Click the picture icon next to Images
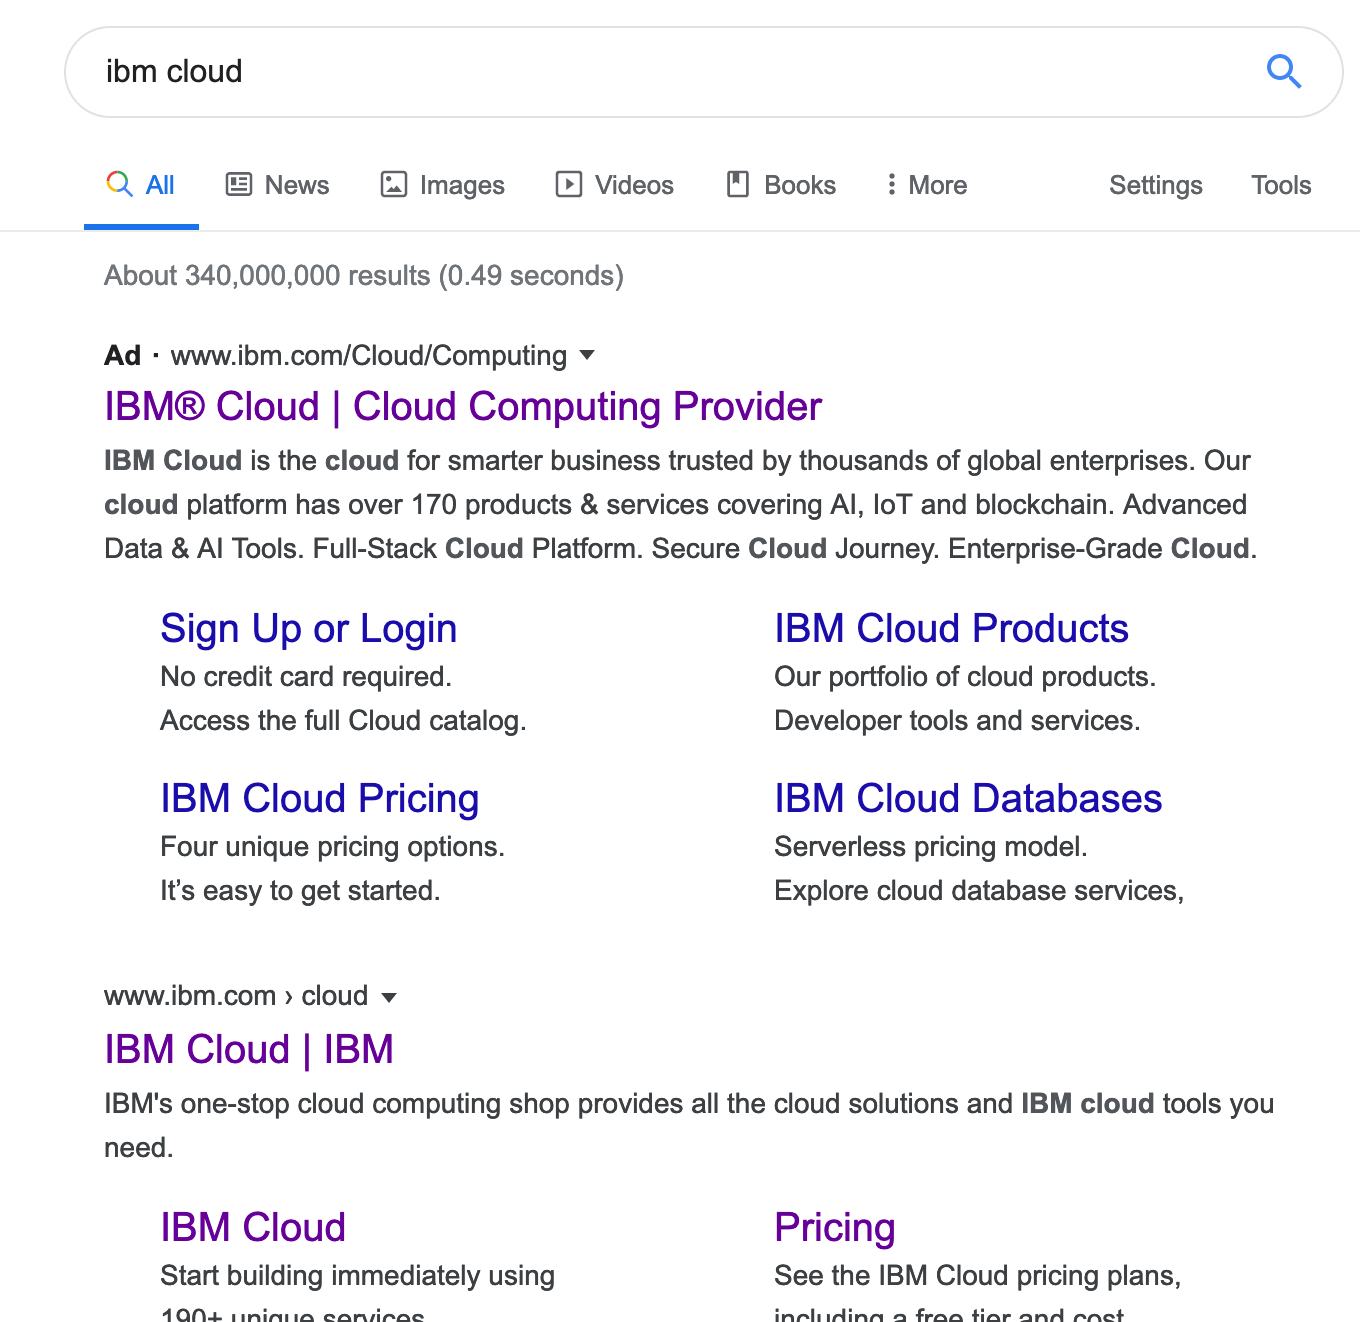Screen dimensions: 1360x1322 394,184
